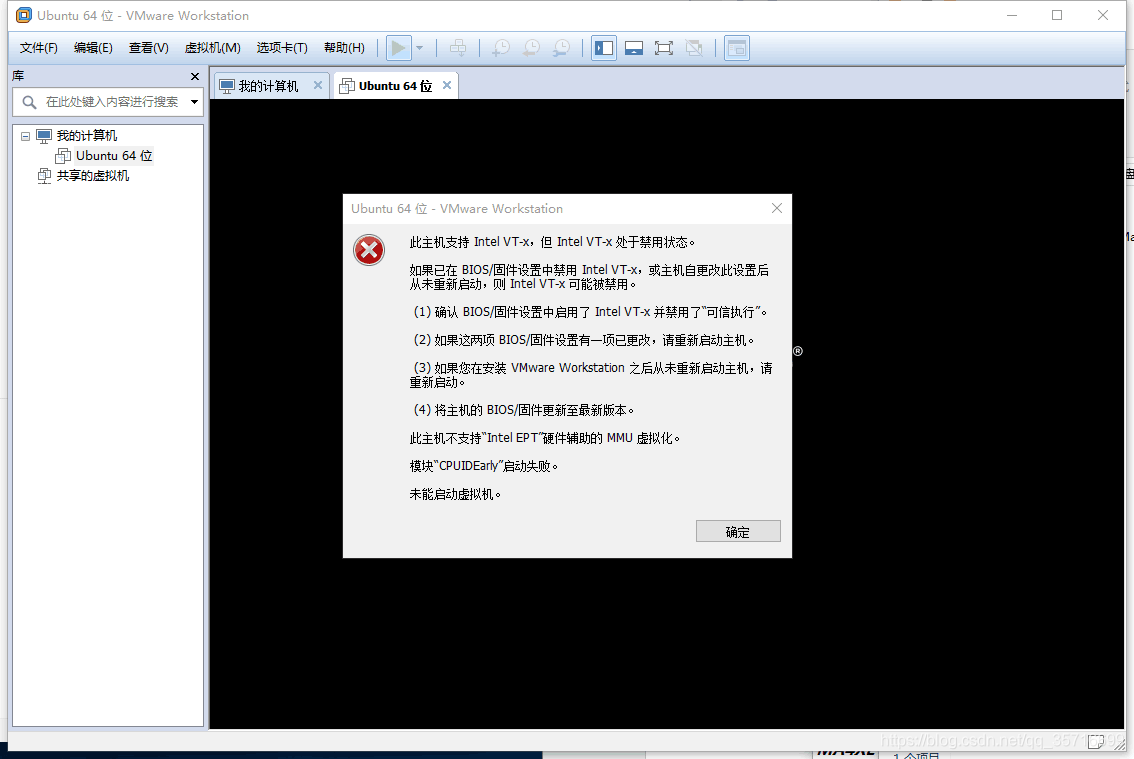Click the take snapshot clock icon
Image resolution: width=1134 pixels, height=759 pixels.
coord(500,48)
